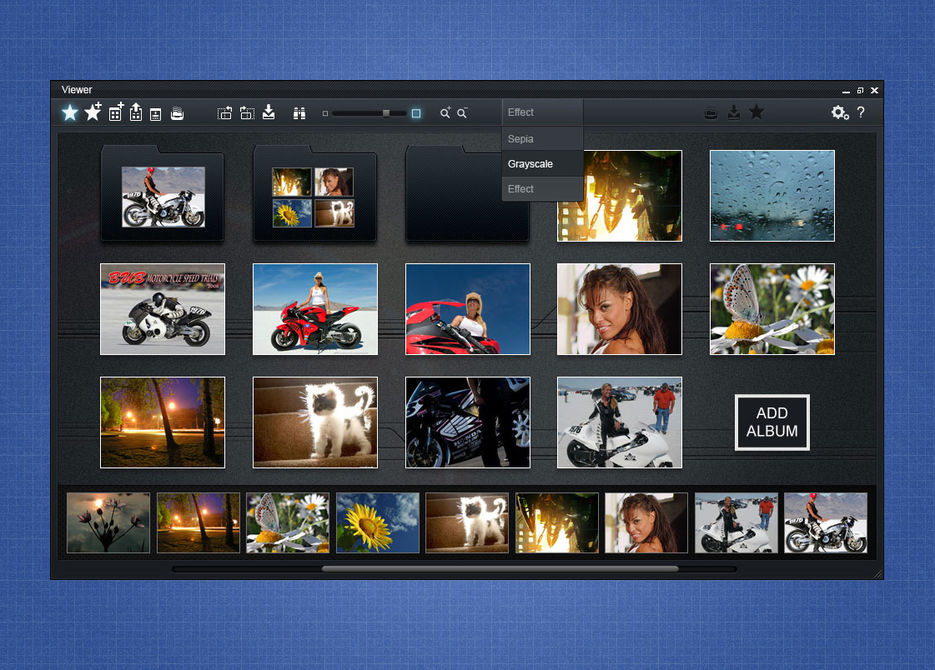Click the new album grid-plus icon
This screenshot has height=670, width=935.
tap(116, 113)
